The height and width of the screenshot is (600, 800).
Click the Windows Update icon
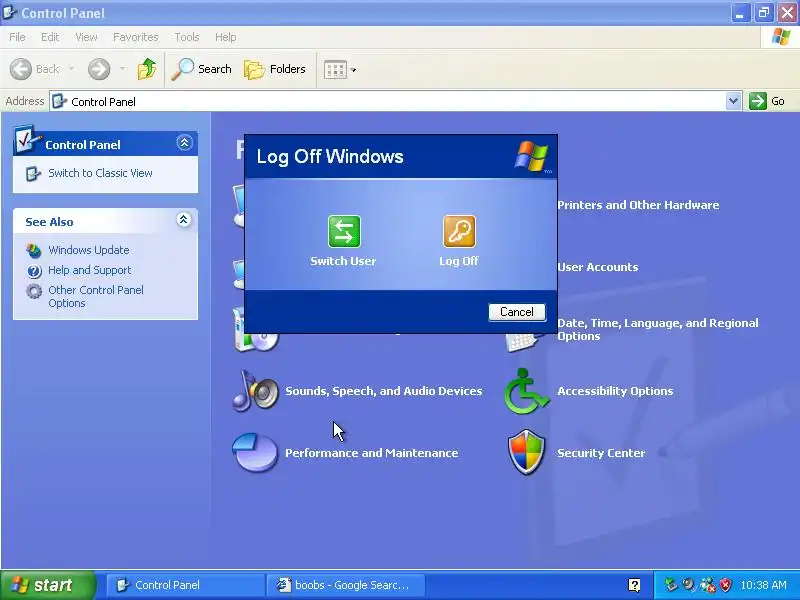[34, 251]
